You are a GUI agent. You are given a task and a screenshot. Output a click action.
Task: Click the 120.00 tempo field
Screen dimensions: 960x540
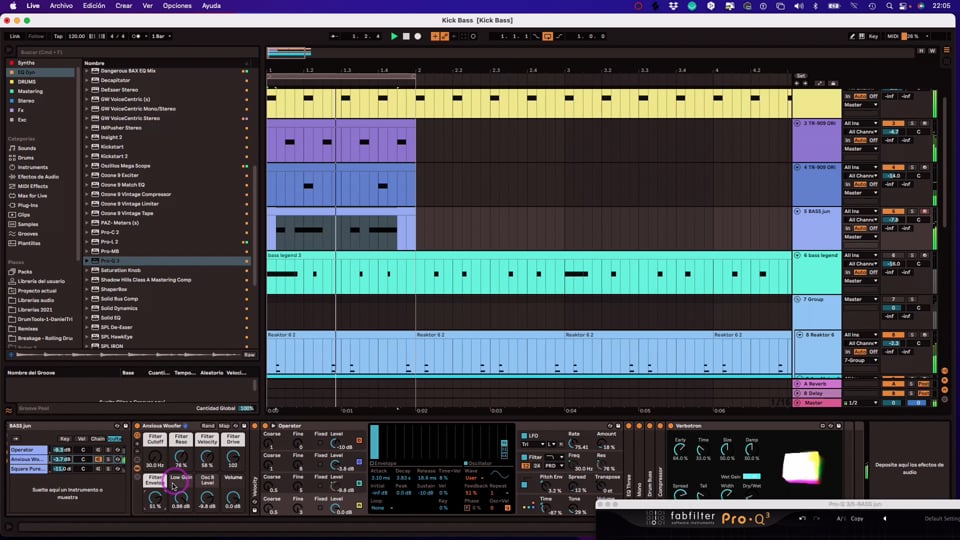[x=77, y=36]
